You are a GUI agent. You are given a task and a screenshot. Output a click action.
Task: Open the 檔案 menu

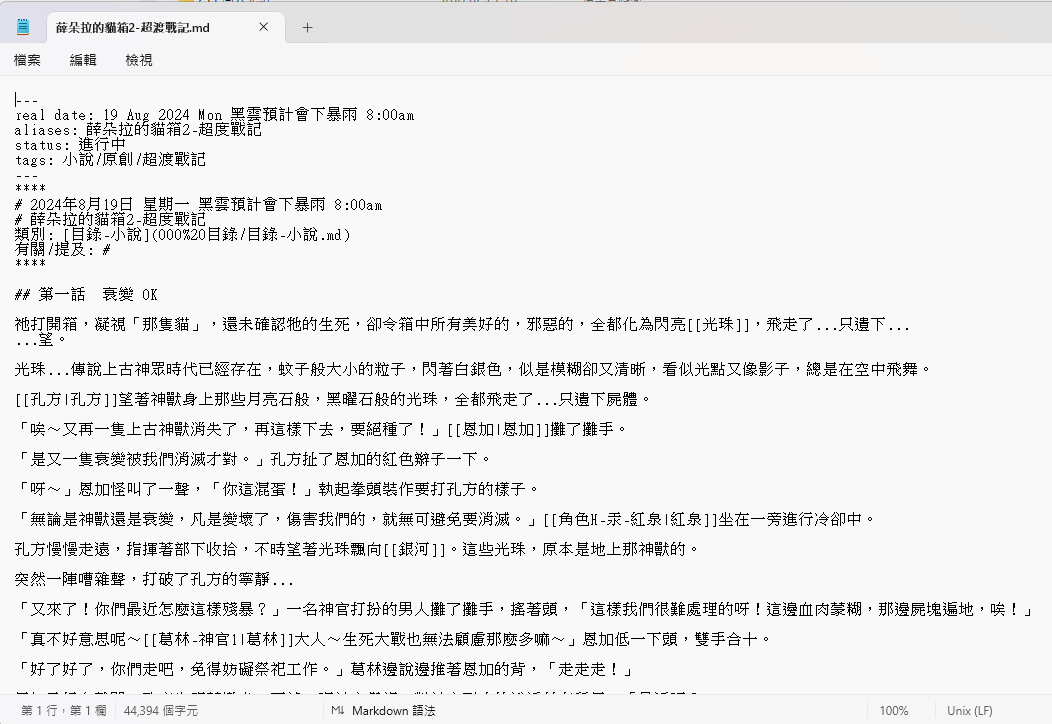(28, 60)
